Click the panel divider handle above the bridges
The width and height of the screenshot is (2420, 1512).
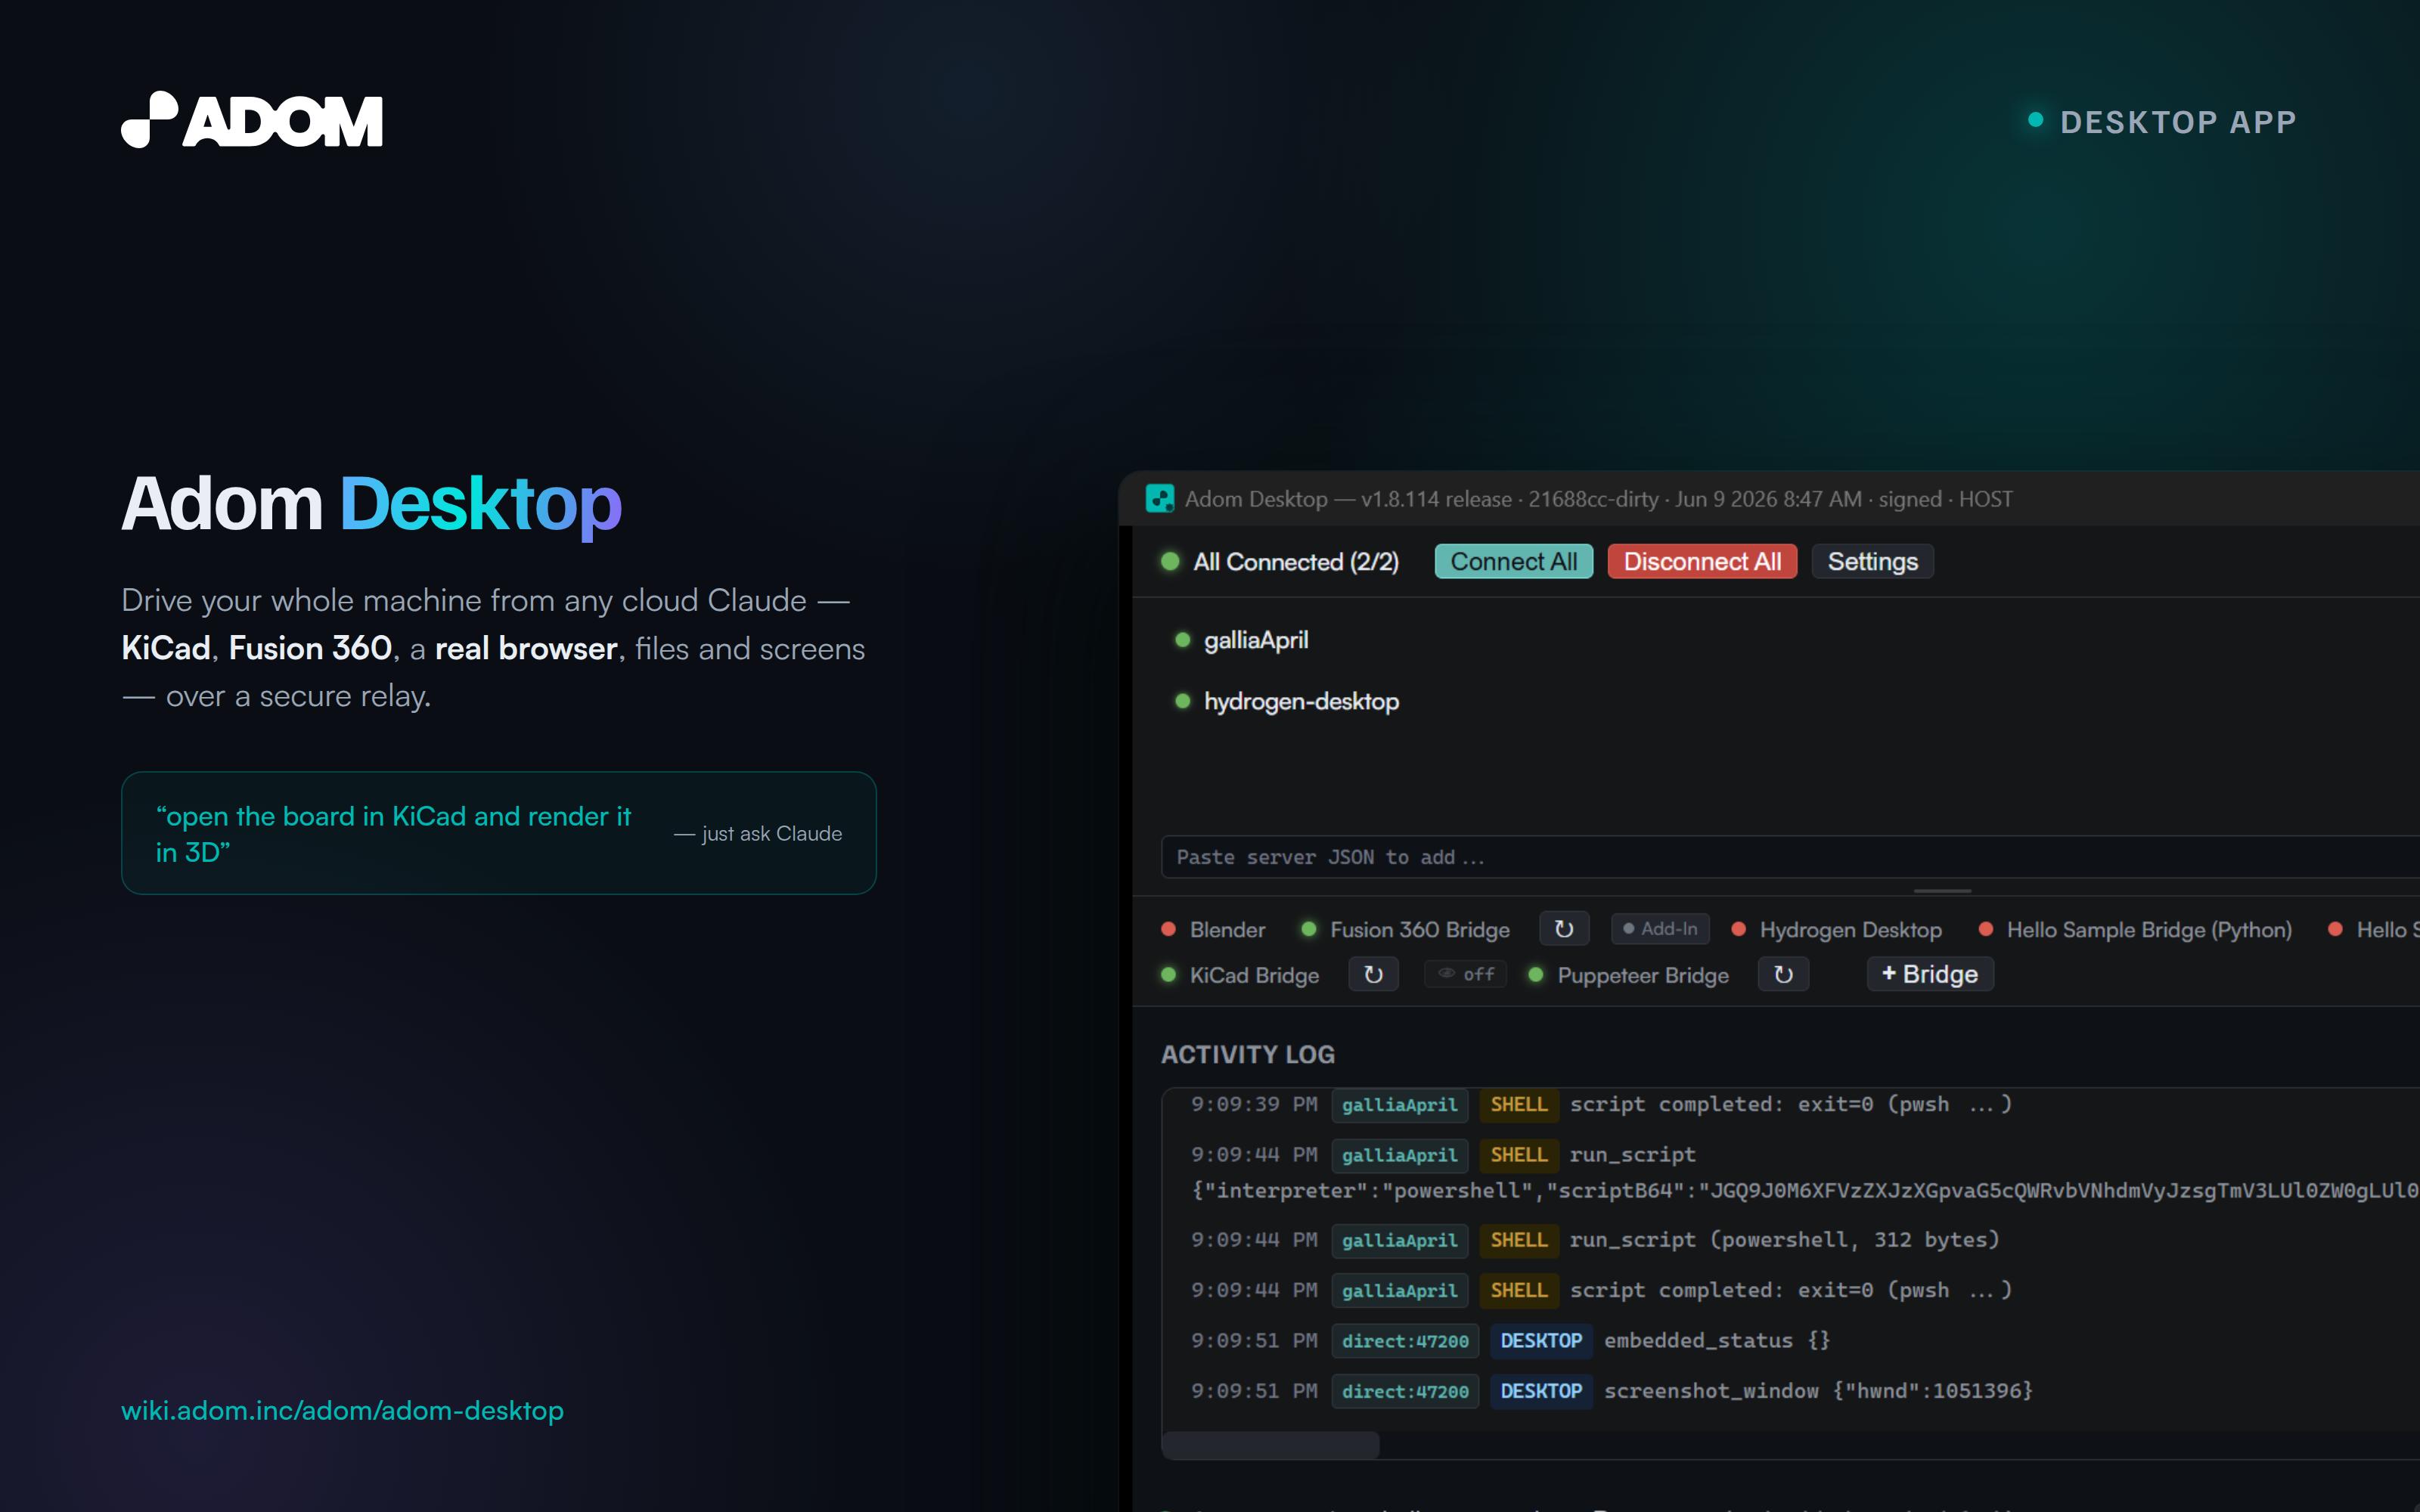coord(1942,891)
